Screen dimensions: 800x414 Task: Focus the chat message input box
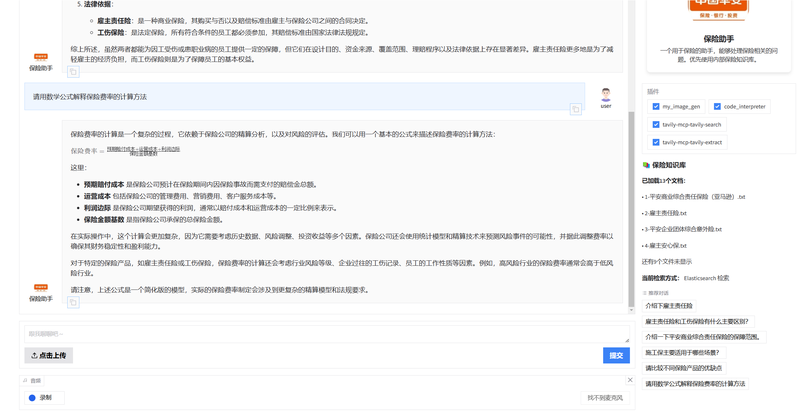pyautogui.click(x=327, y=334)
